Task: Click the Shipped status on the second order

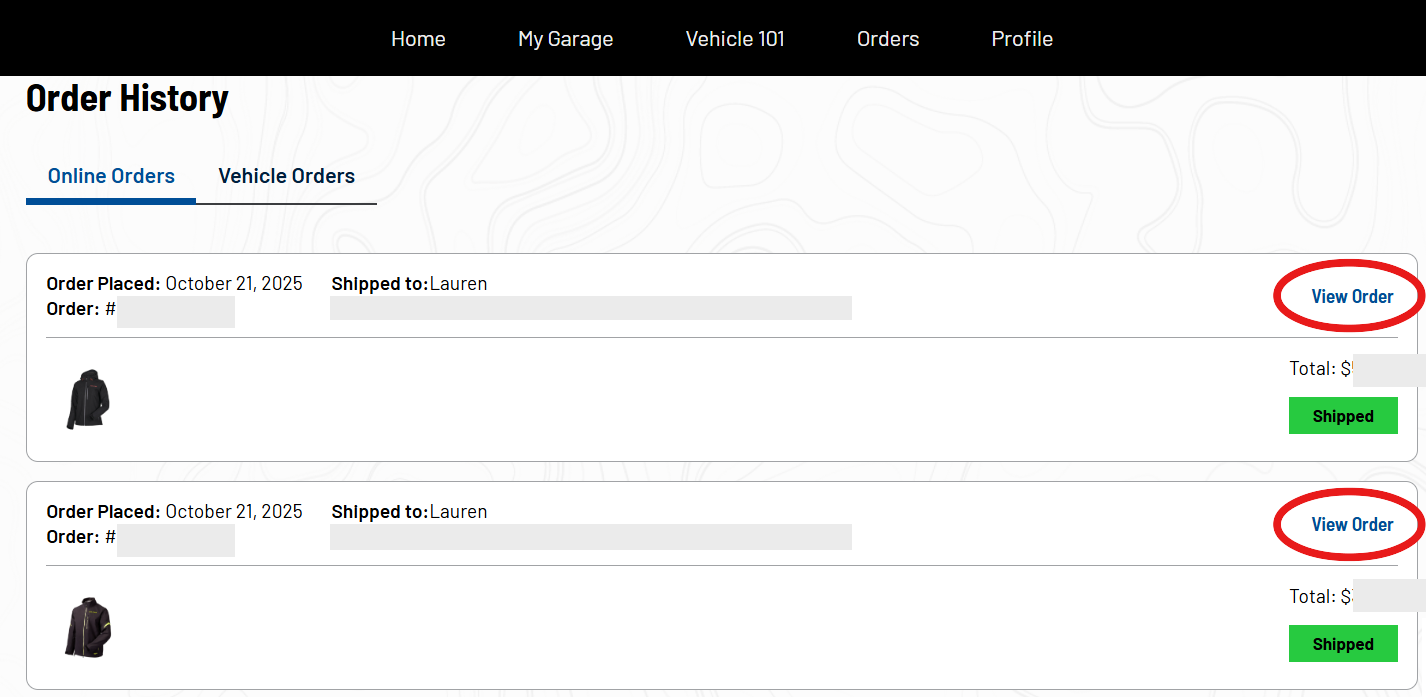Action: pyautogui.click(x=1342, y=644)
